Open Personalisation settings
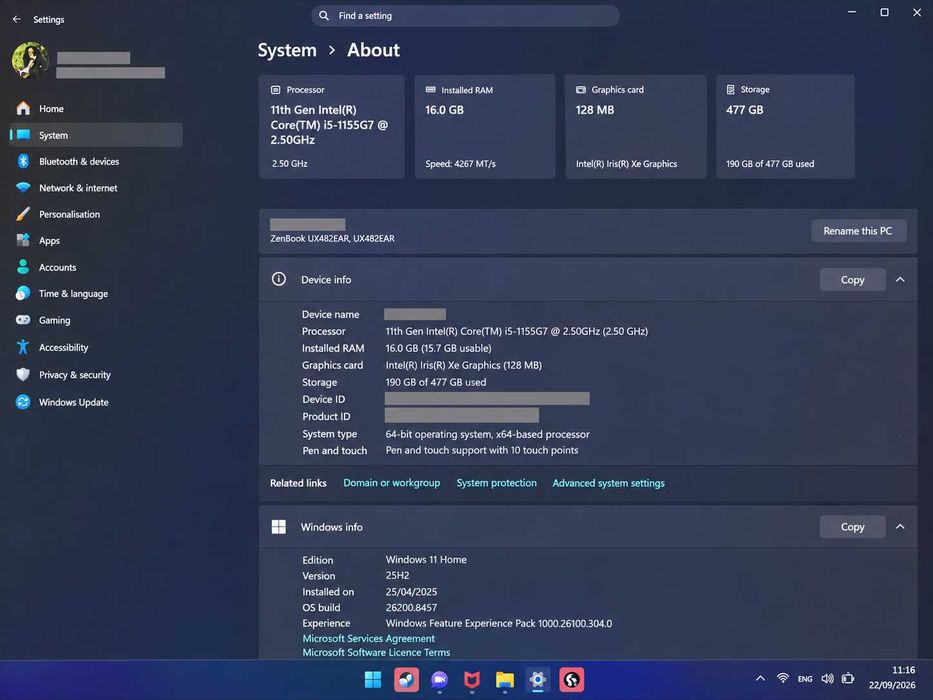The height and width of the screenshot is (700, 933). pyautogui.click(x=96, y=214)
